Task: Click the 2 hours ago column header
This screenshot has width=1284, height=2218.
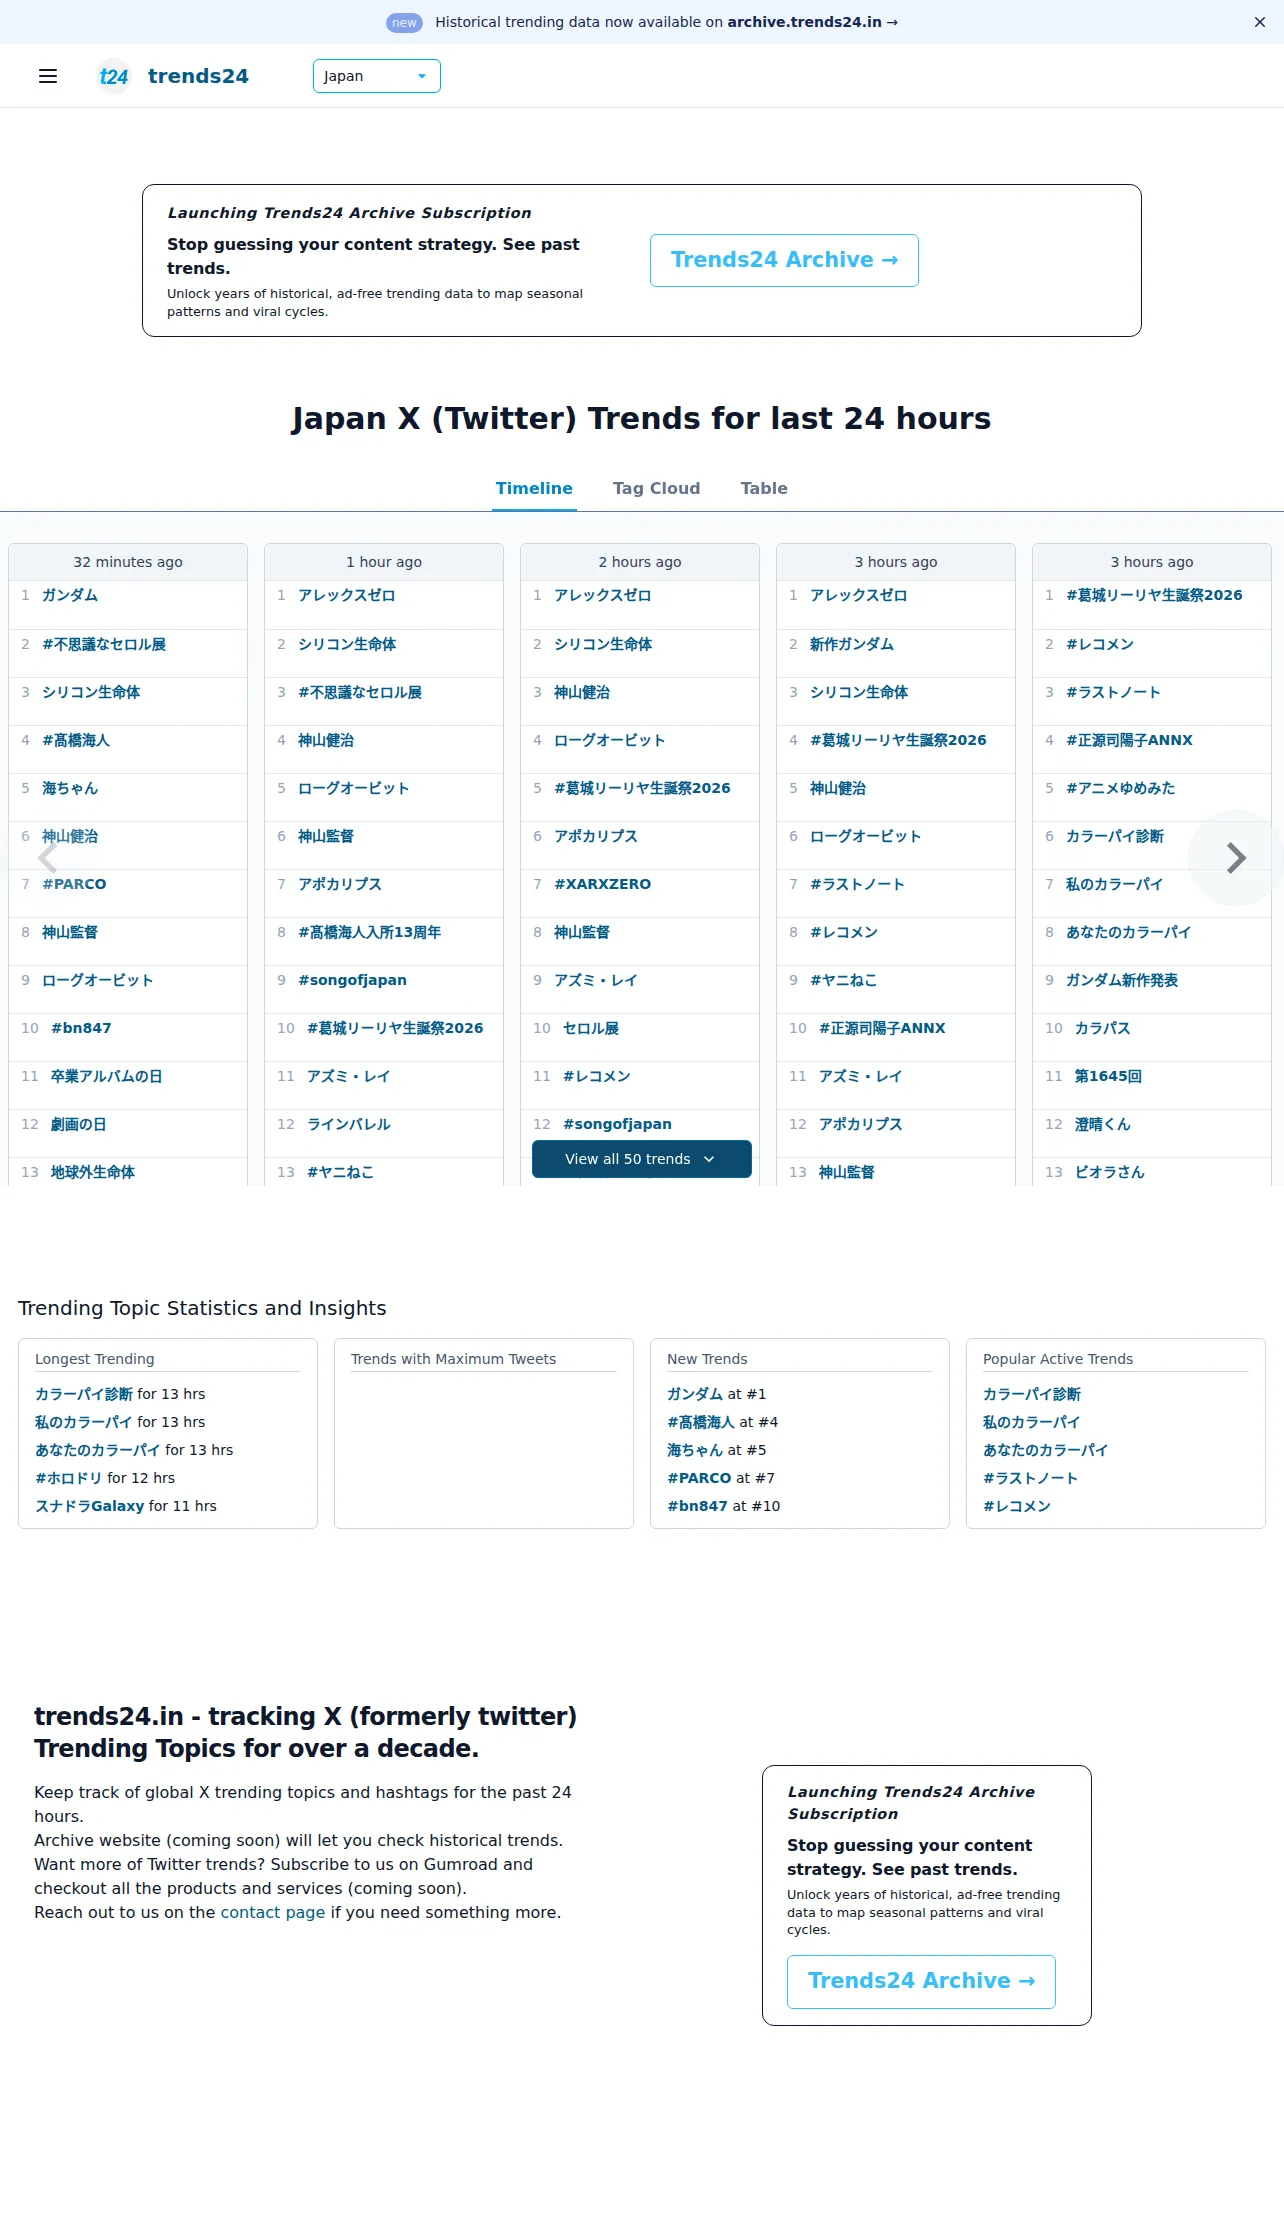Action: point(640,562)
